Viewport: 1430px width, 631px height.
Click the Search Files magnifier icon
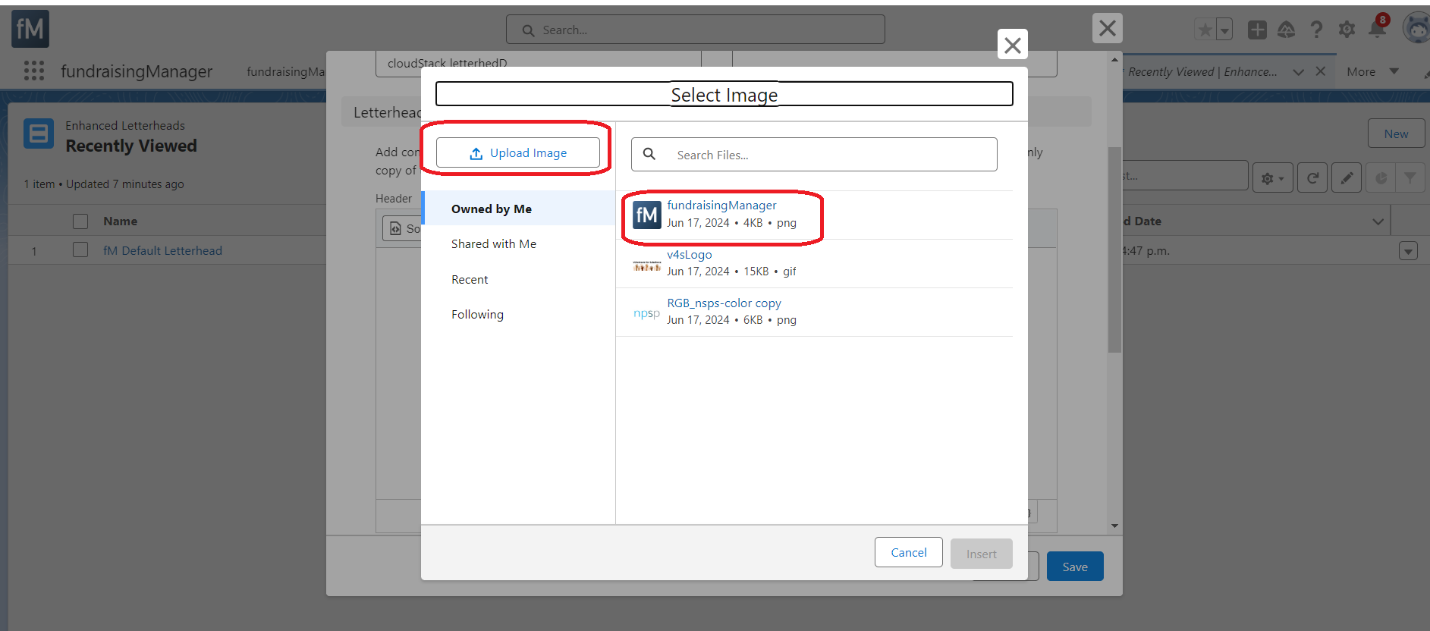(649, 154)
